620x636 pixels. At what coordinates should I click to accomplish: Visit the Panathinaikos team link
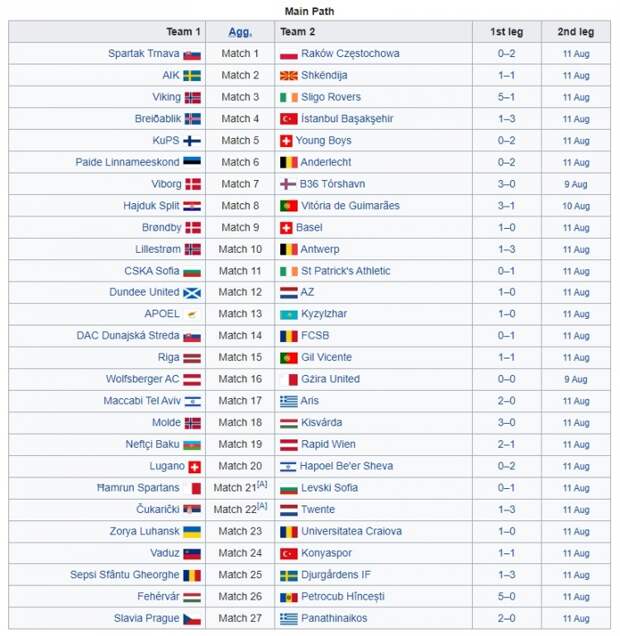click(x=334, y=618)
